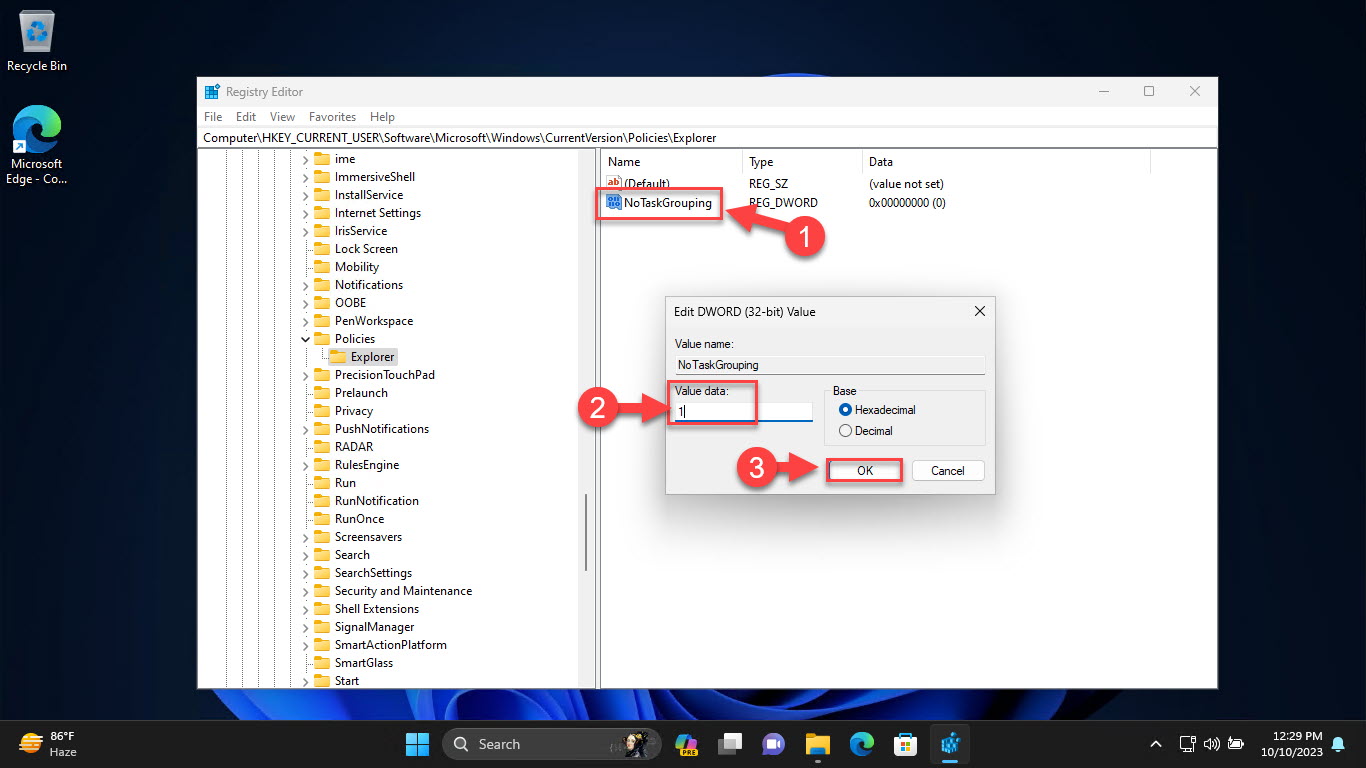Open the View menu
The height and width of the screenshot is (768, 1366).
[283, 117]
